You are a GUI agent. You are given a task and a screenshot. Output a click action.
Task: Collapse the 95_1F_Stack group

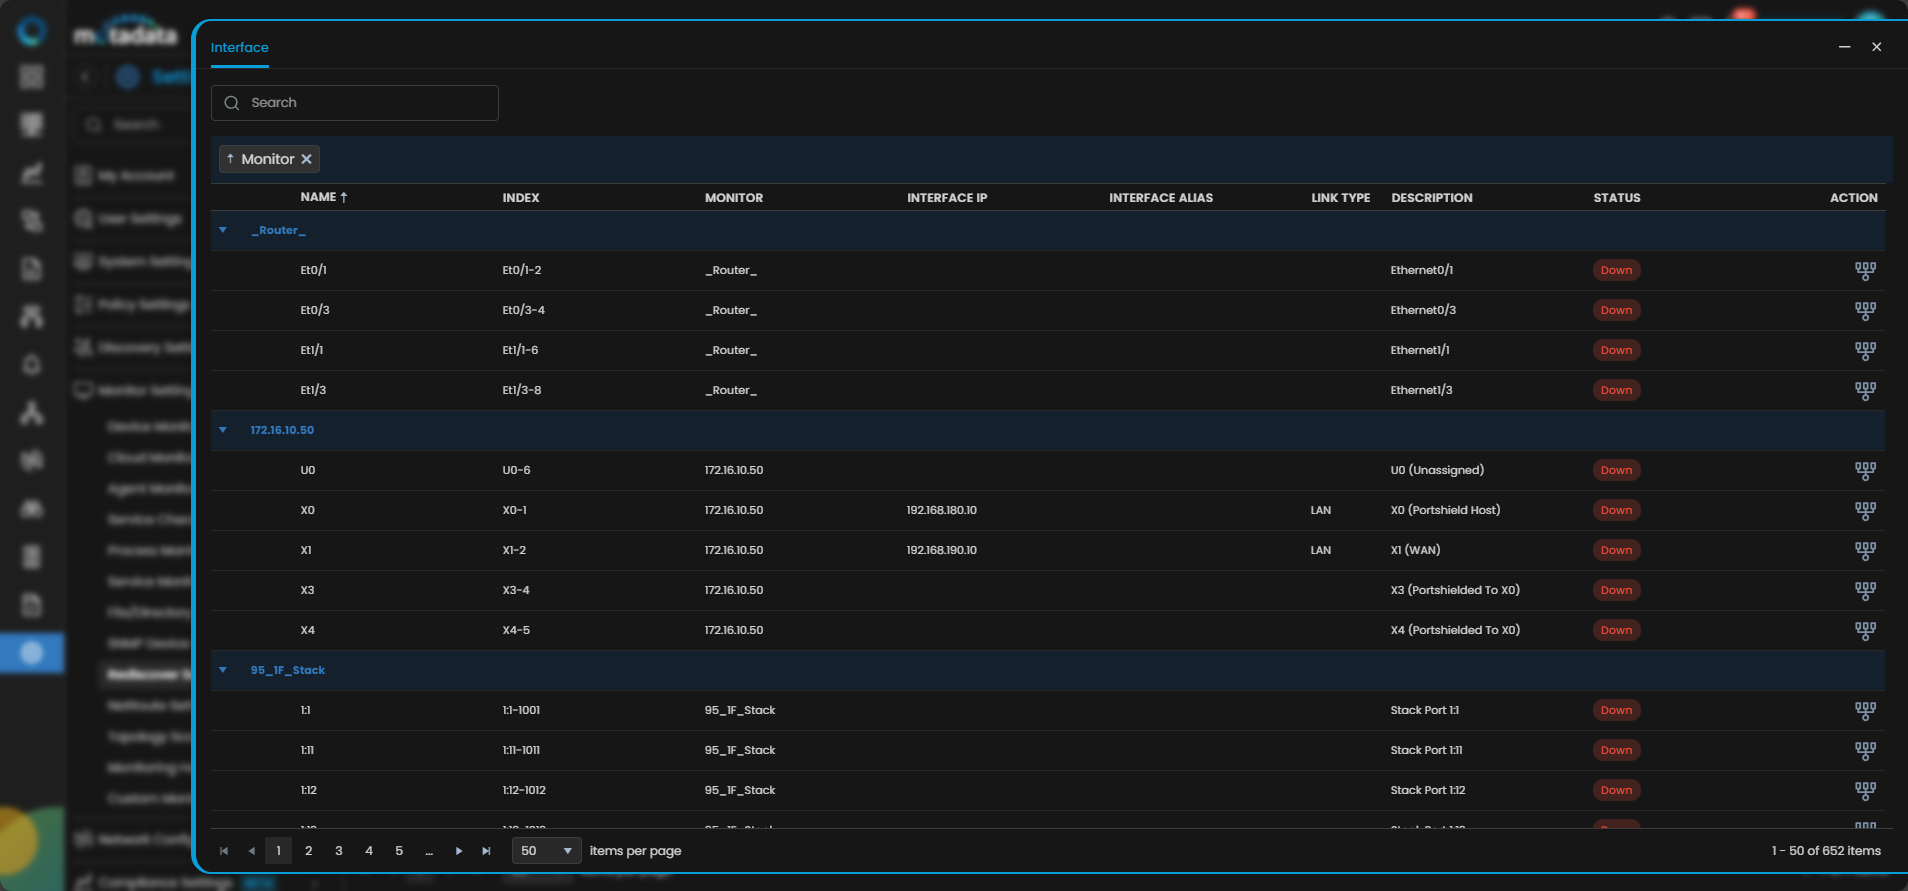[x=223, y=670]
